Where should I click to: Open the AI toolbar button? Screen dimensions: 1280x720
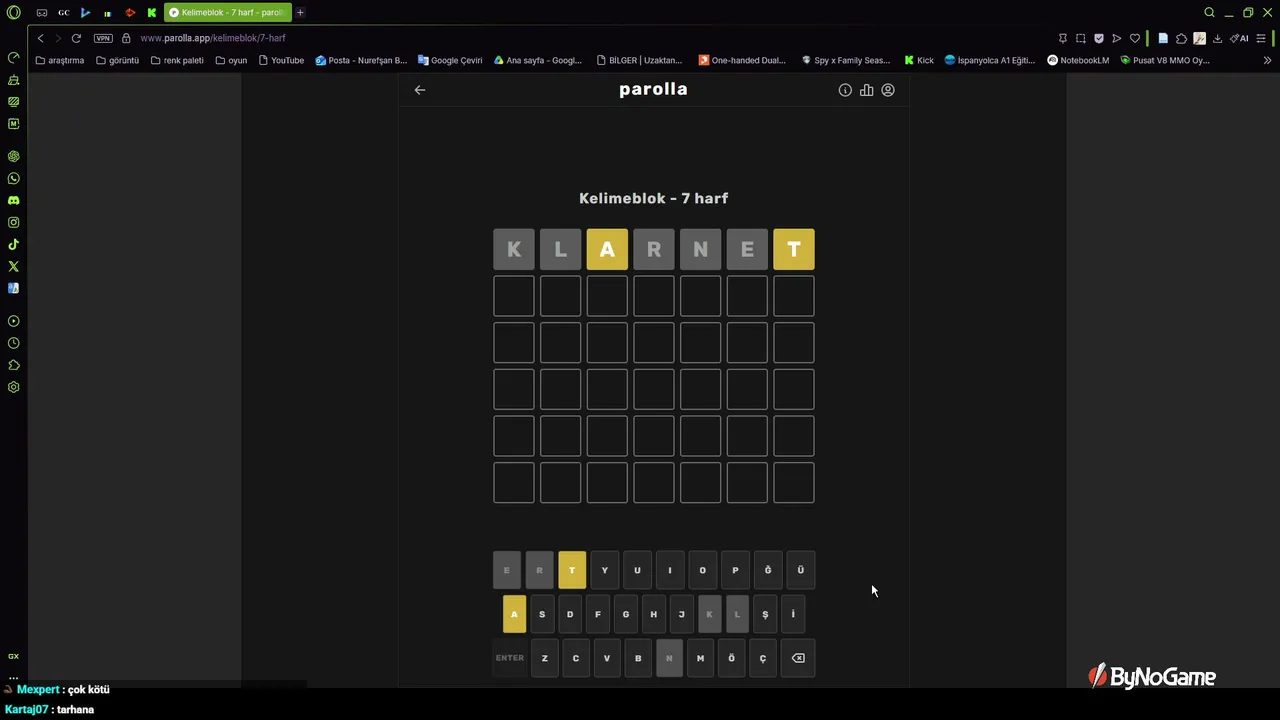(x=1240, y=38)
